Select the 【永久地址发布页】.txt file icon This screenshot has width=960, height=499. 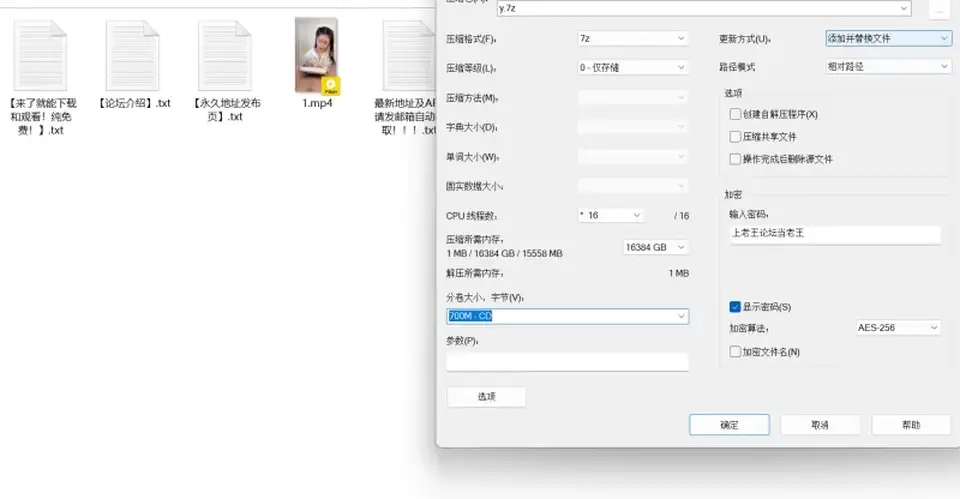225,55
